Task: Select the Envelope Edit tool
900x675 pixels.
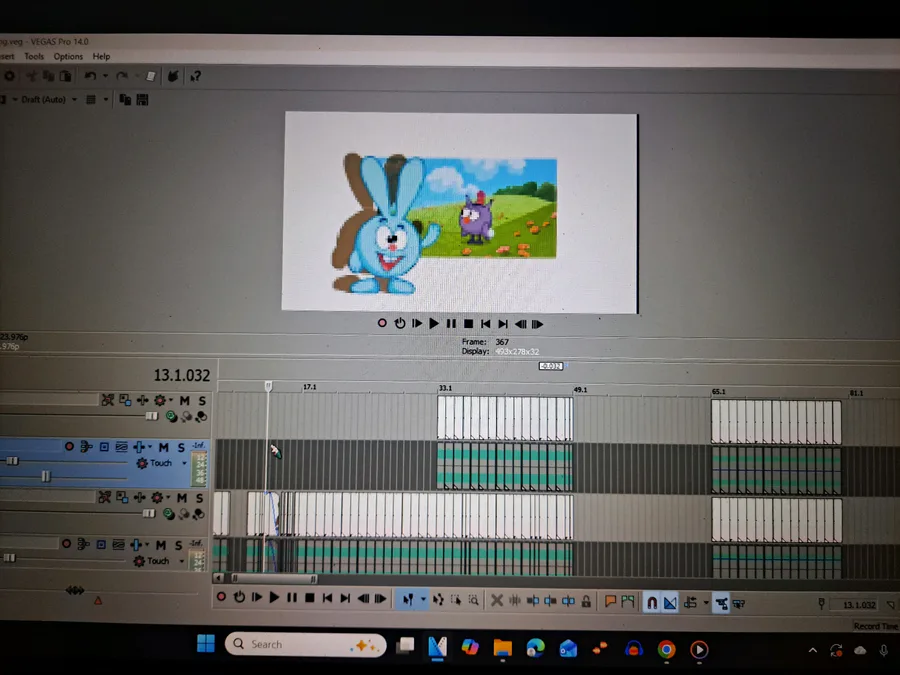Action: point(439,600)
